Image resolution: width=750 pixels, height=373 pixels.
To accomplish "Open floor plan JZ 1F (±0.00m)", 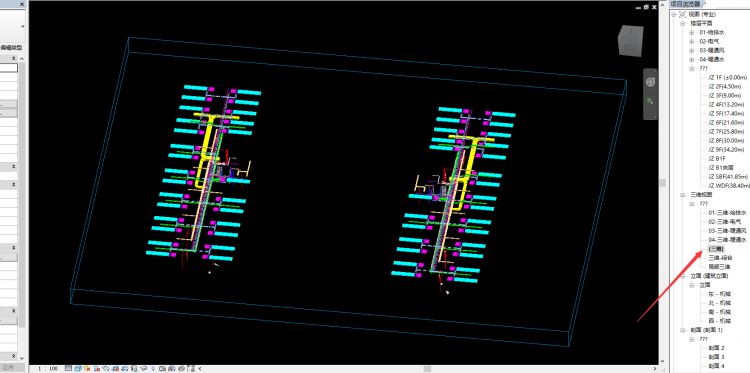I will [728, 77].
